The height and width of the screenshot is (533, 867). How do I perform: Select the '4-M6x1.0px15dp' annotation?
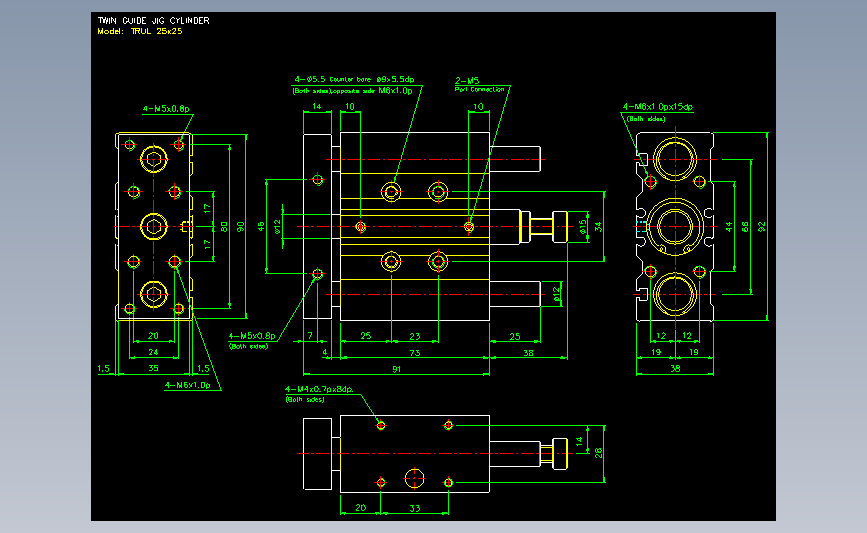657,107
